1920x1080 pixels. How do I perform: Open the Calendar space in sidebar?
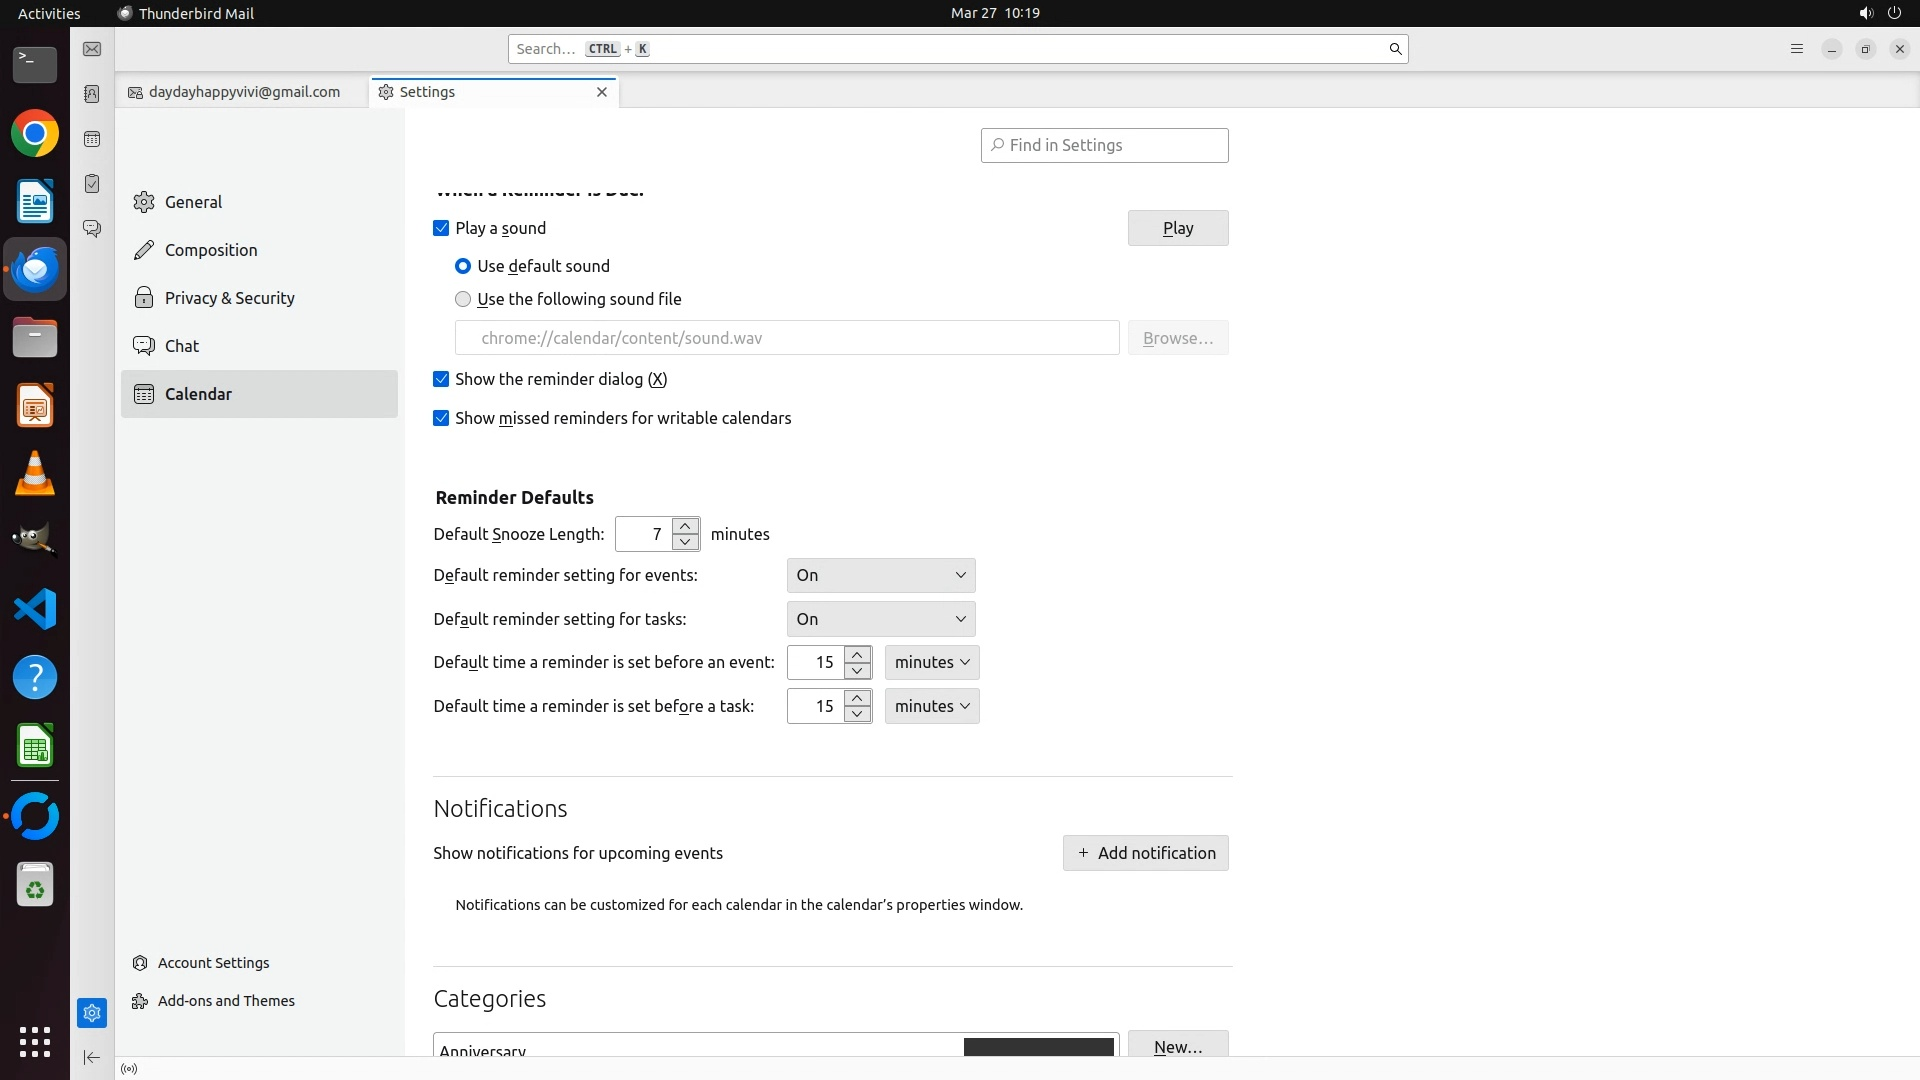tap(92, 139)
